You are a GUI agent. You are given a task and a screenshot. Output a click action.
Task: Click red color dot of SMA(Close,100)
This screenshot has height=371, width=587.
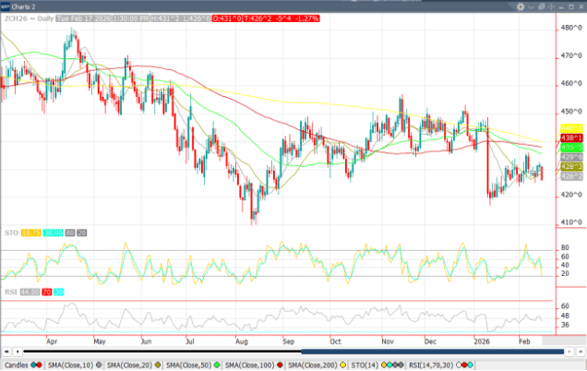(280, 365)
